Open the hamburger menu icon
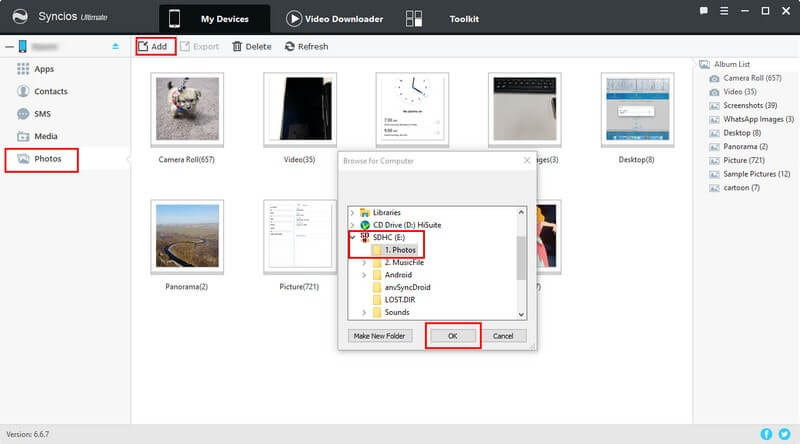This screenshot has width=800, height=444. pyautogui.click(x=724, y=11)
